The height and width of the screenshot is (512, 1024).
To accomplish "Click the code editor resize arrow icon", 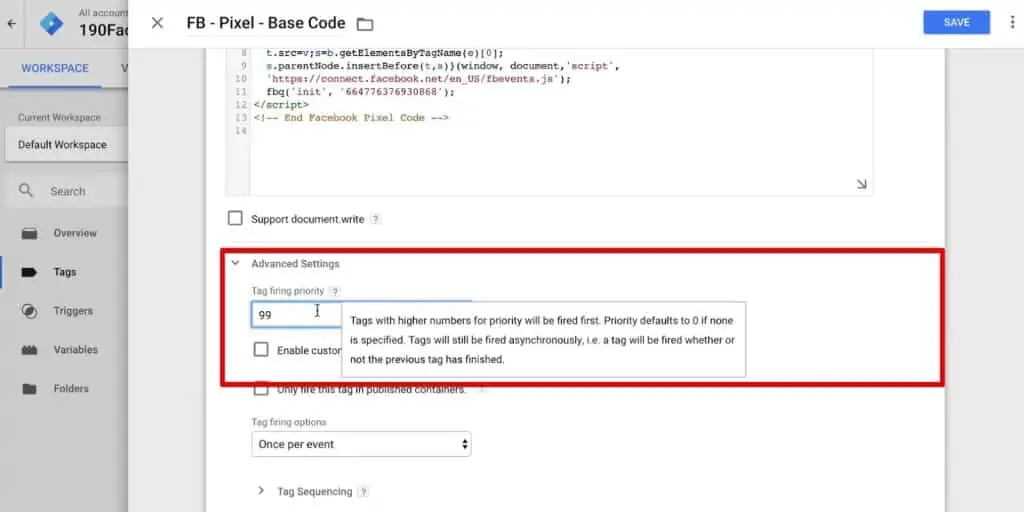I will [x=861, y=184].
